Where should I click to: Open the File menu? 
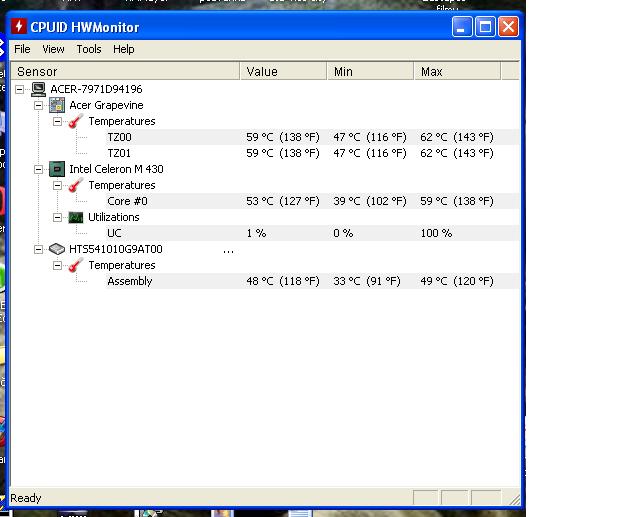coord(22,49)
